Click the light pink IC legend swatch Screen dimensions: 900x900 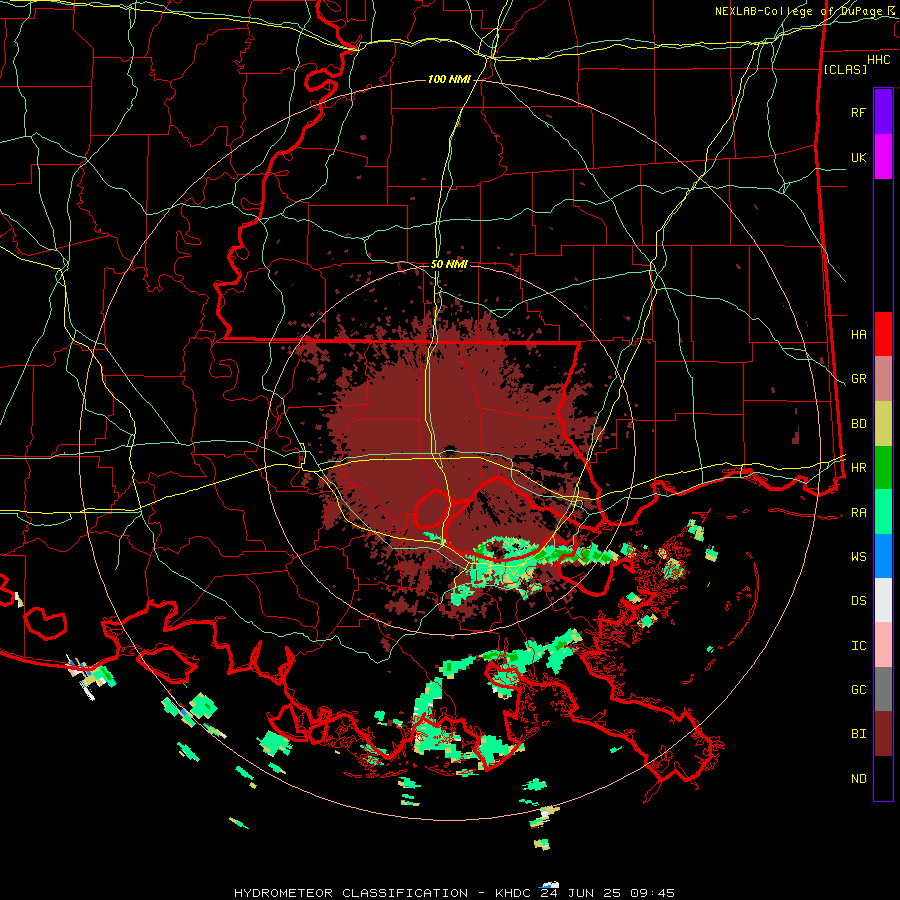pos(883,646)
